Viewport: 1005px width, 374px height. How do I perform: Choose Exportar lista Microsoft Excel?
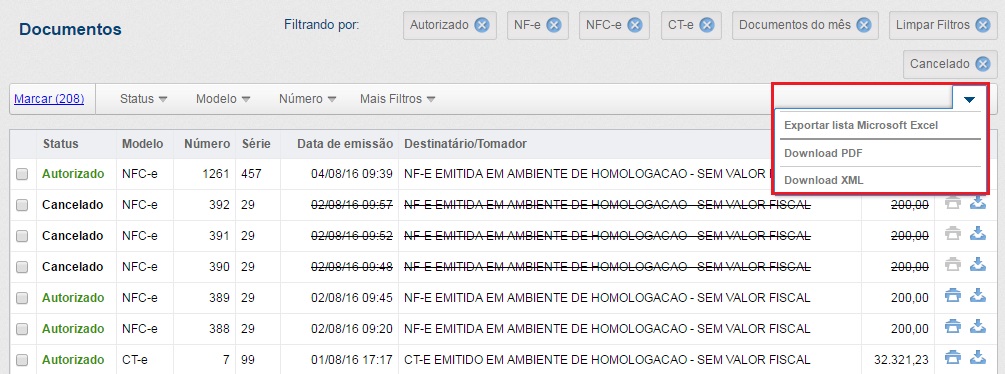(x=861, y=125)
